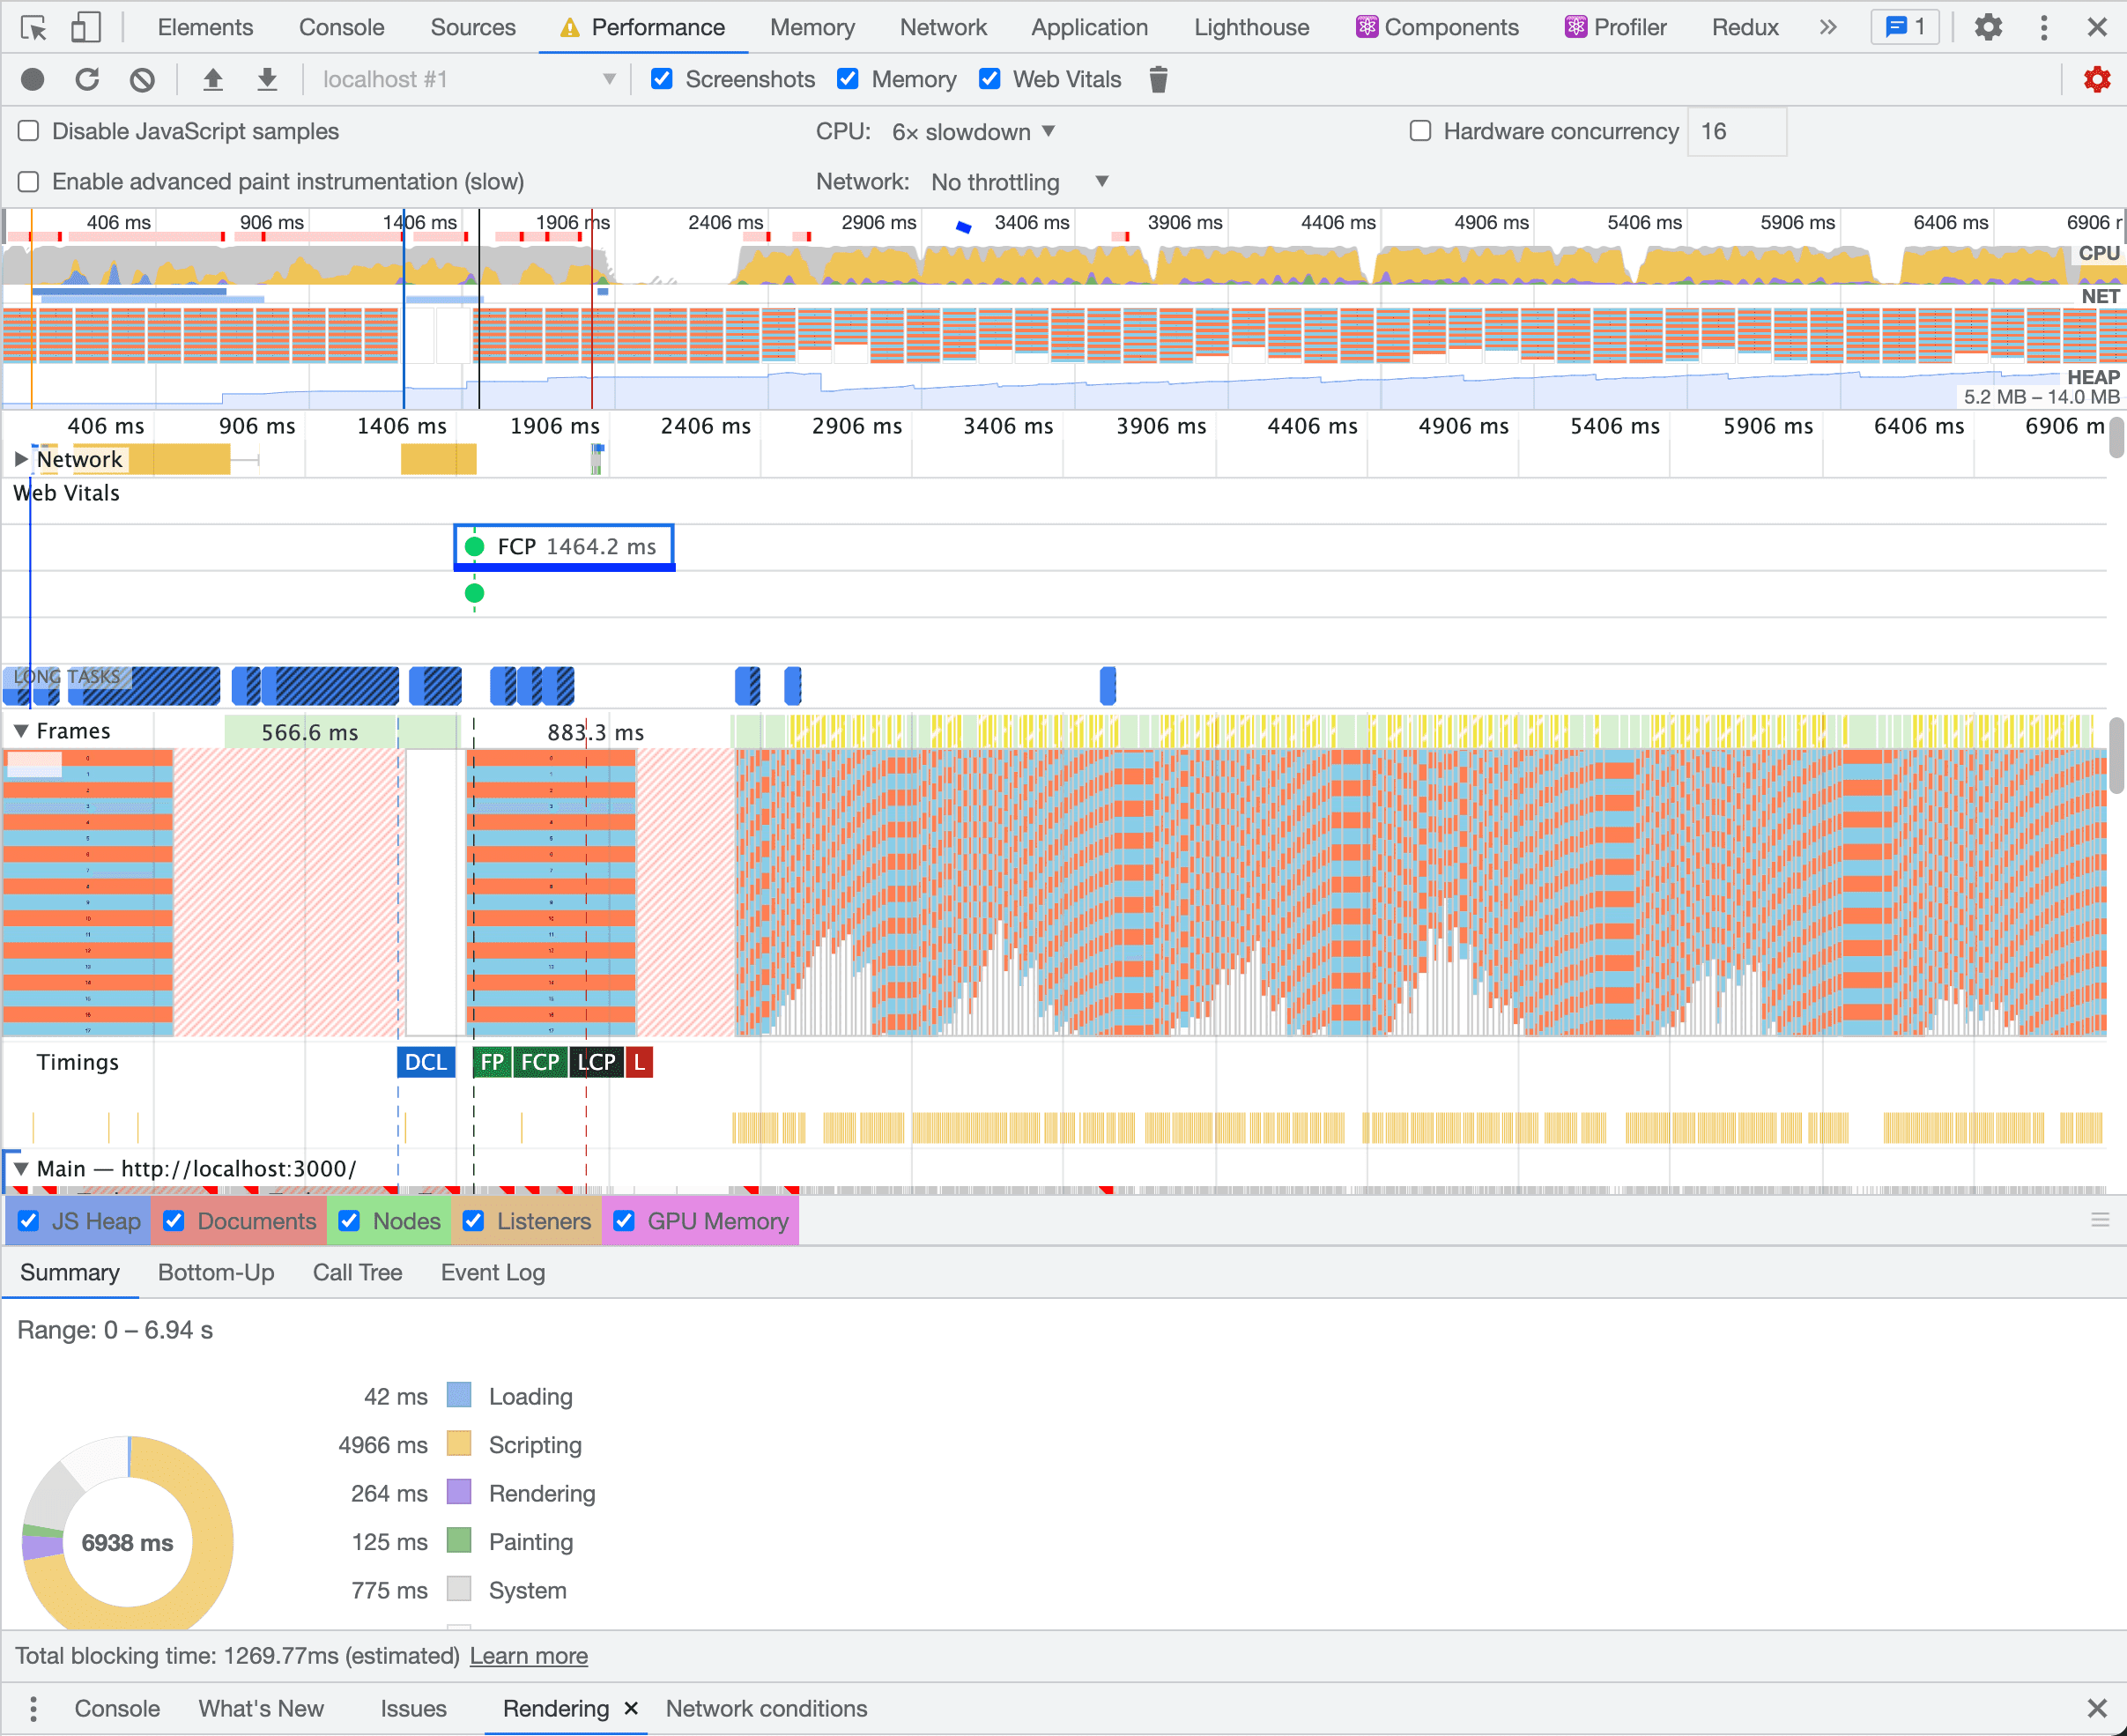This screenshot has height=1736, width=2127.
Task: Enable Disable JavaScript samples checkbox
Action: [29, 131]
